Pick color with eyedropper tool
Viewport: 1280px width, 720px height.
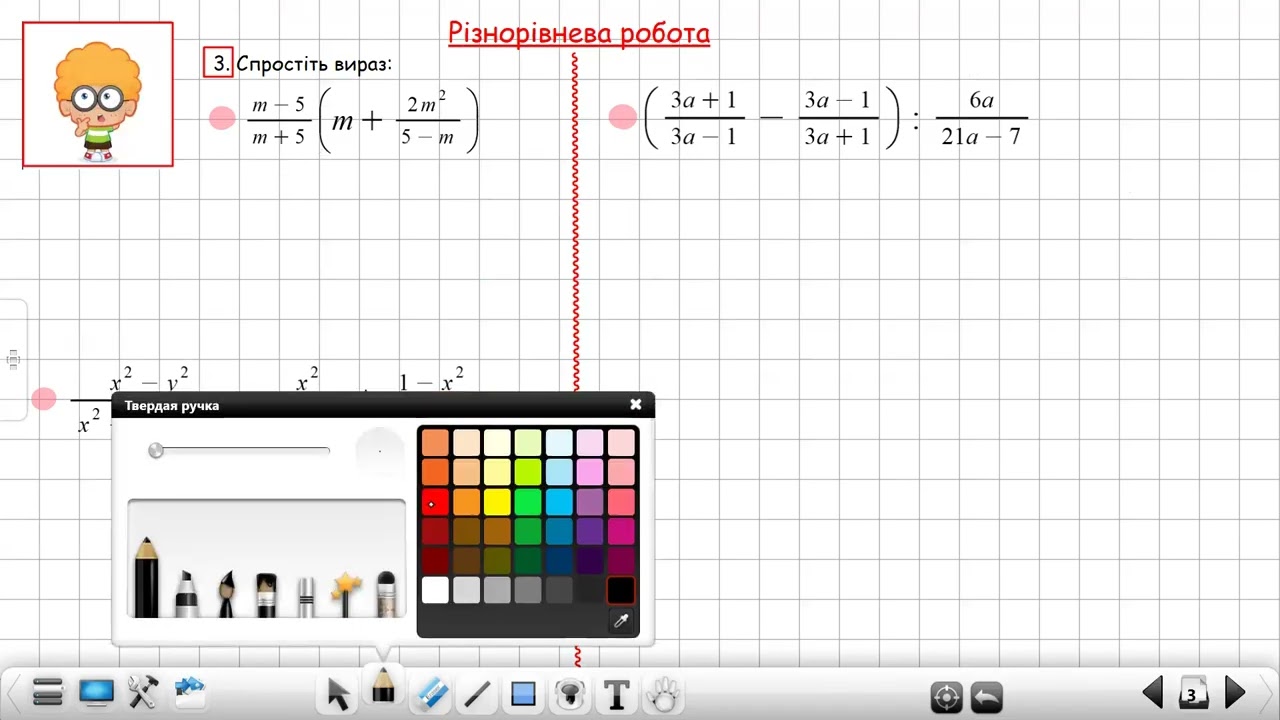[621, 621]
